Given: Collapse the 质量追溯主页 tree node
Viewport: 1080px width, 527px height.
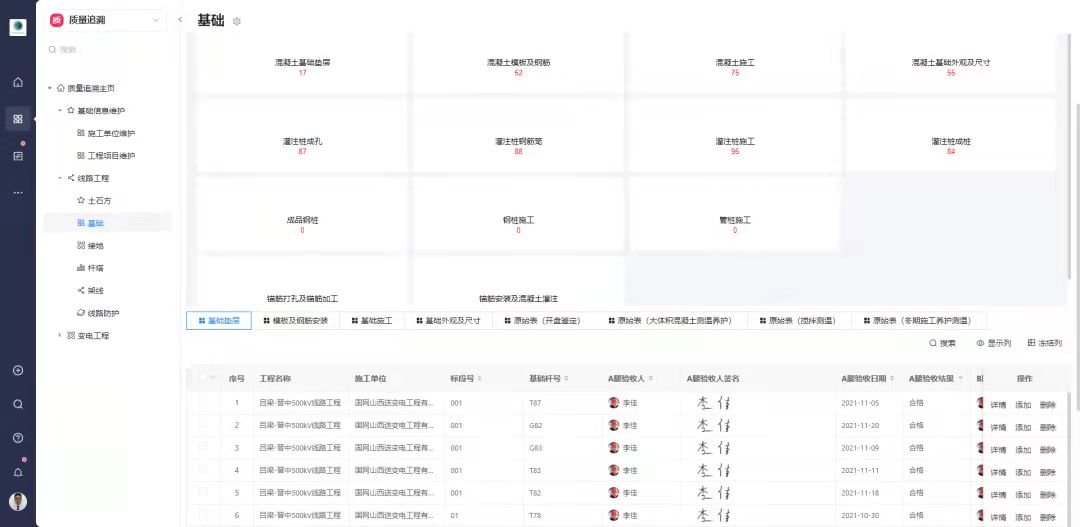Looking at the screenshot, I should point(50,88).
